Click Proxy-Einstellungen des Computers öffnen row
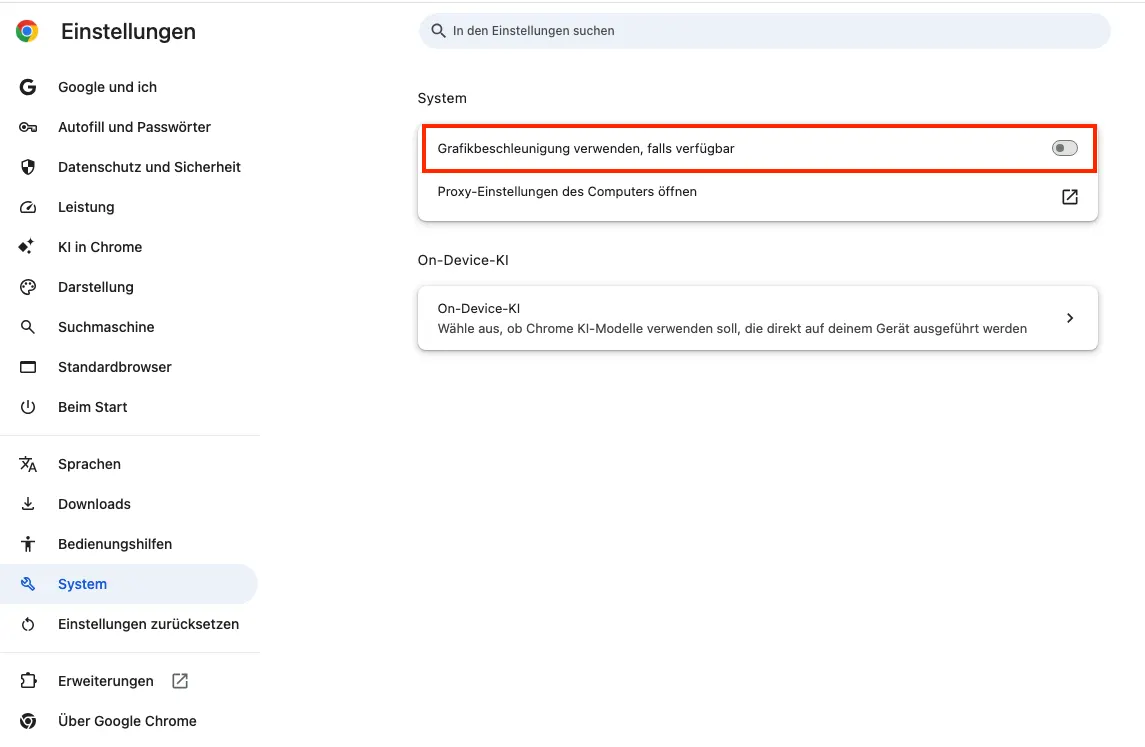 pyautogui.click(x=757, y=196)
